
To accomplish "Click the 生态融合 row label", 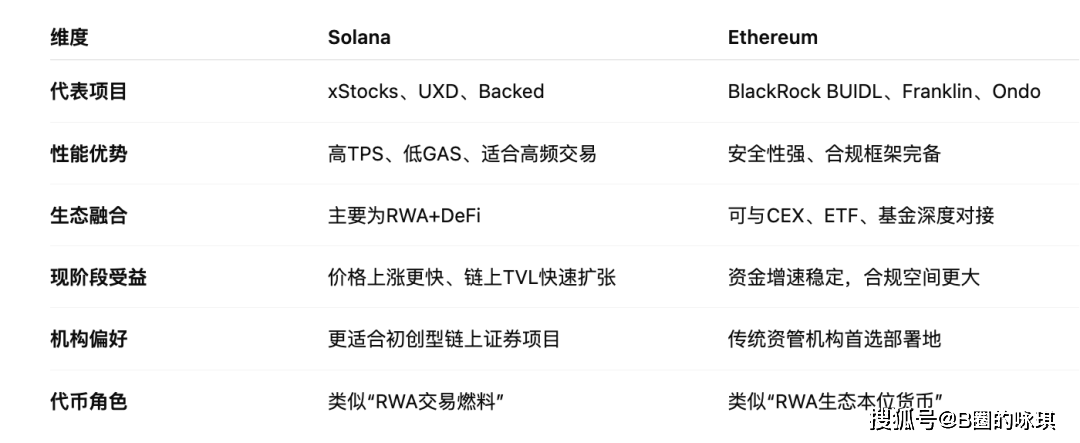I will pos(89,215).
